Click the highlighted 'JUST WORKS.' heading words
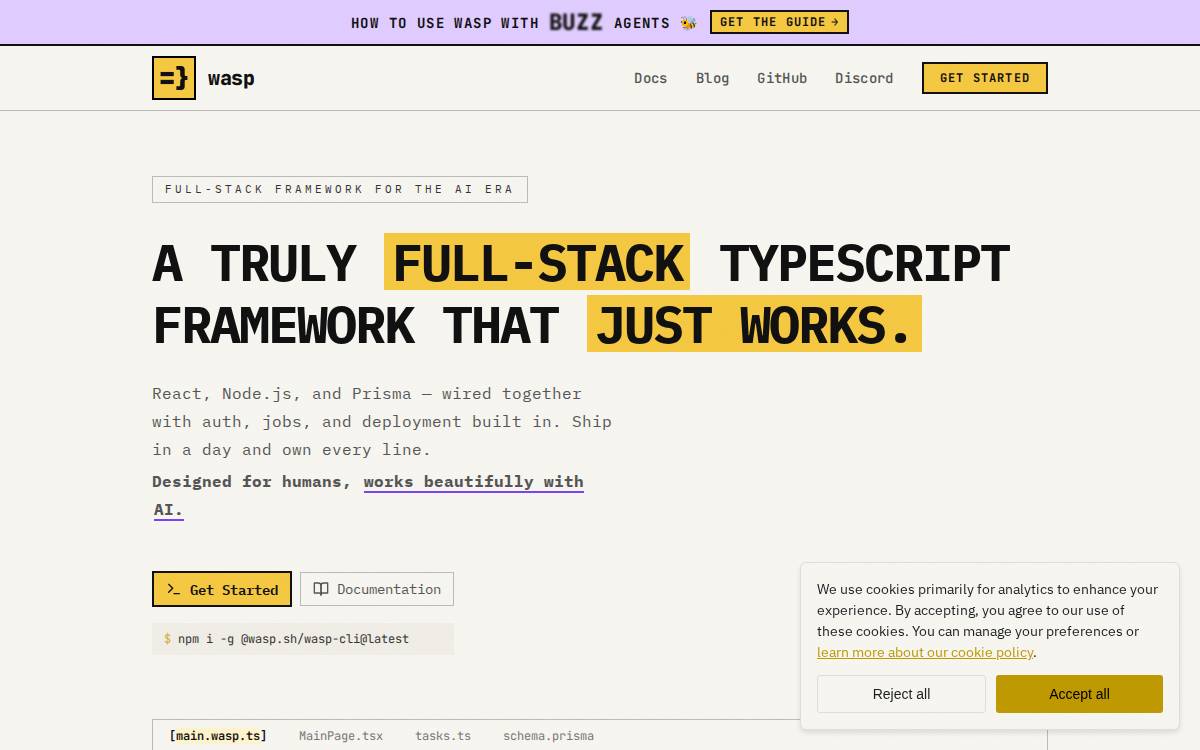1200x750 pixels. point(754,324)
